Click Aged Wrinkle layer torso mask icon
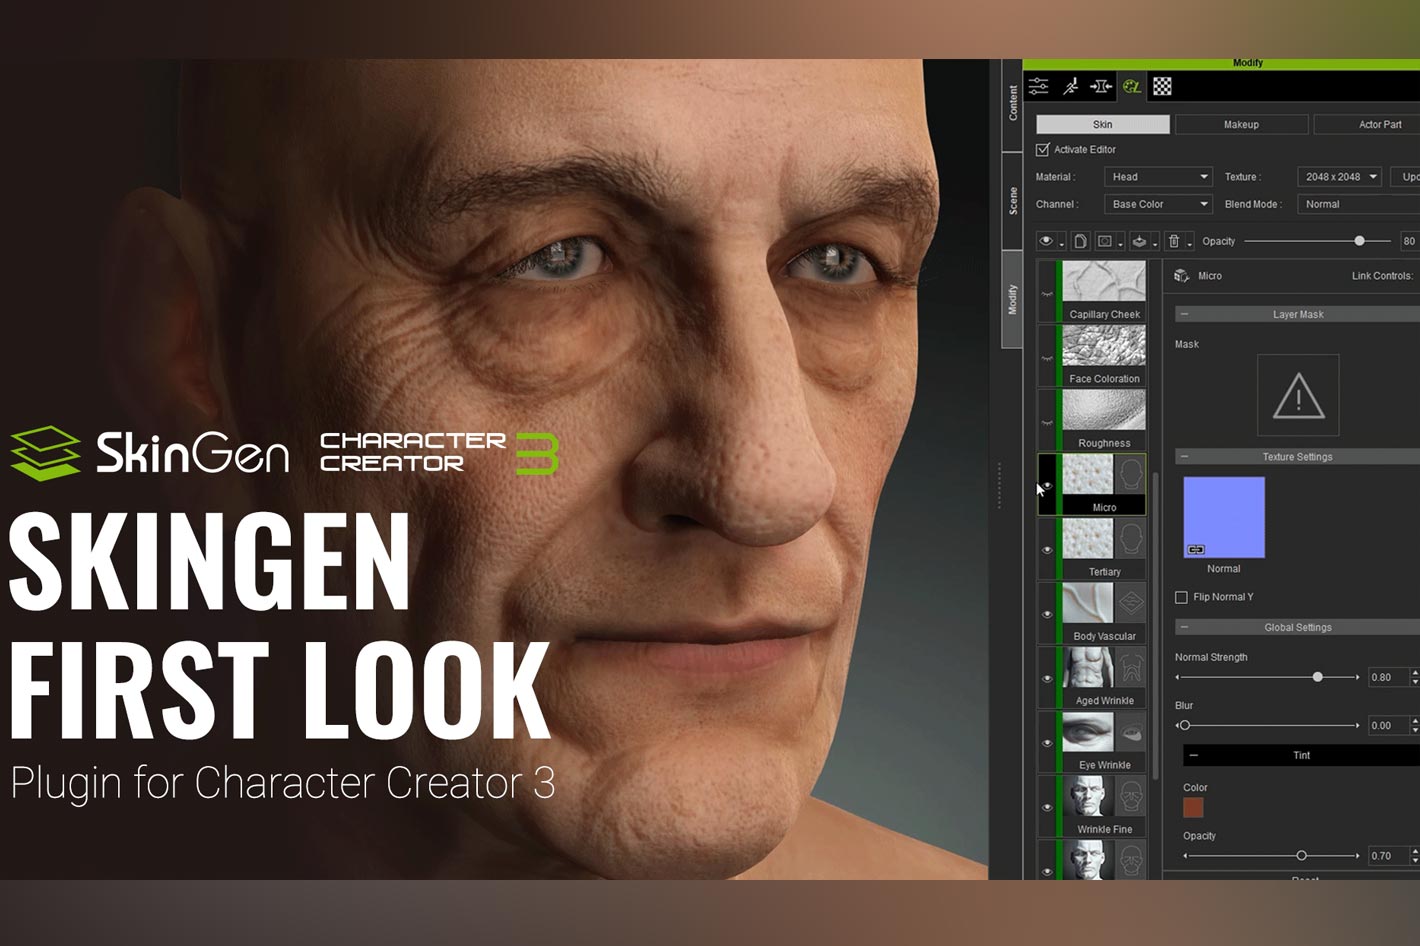The height and width of the screenshot is (946, 1420). coord(1131,668)
